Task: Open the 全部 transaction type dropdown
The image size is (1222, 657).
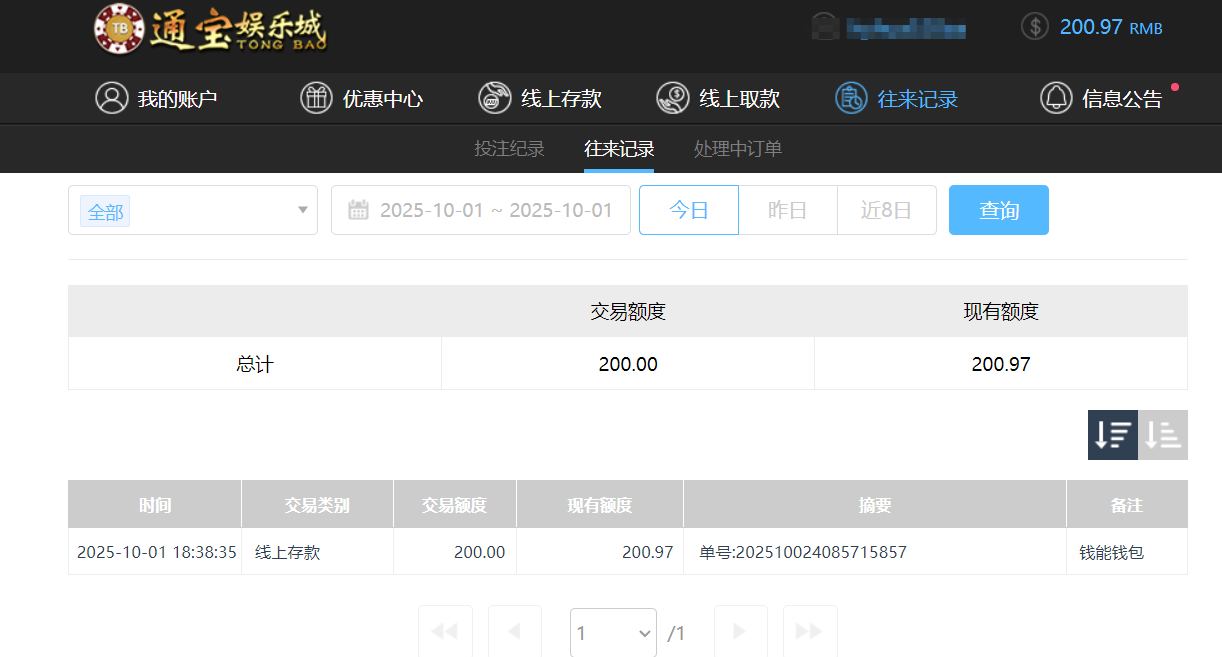Action: pyautogui.click(x=192, y=210)
